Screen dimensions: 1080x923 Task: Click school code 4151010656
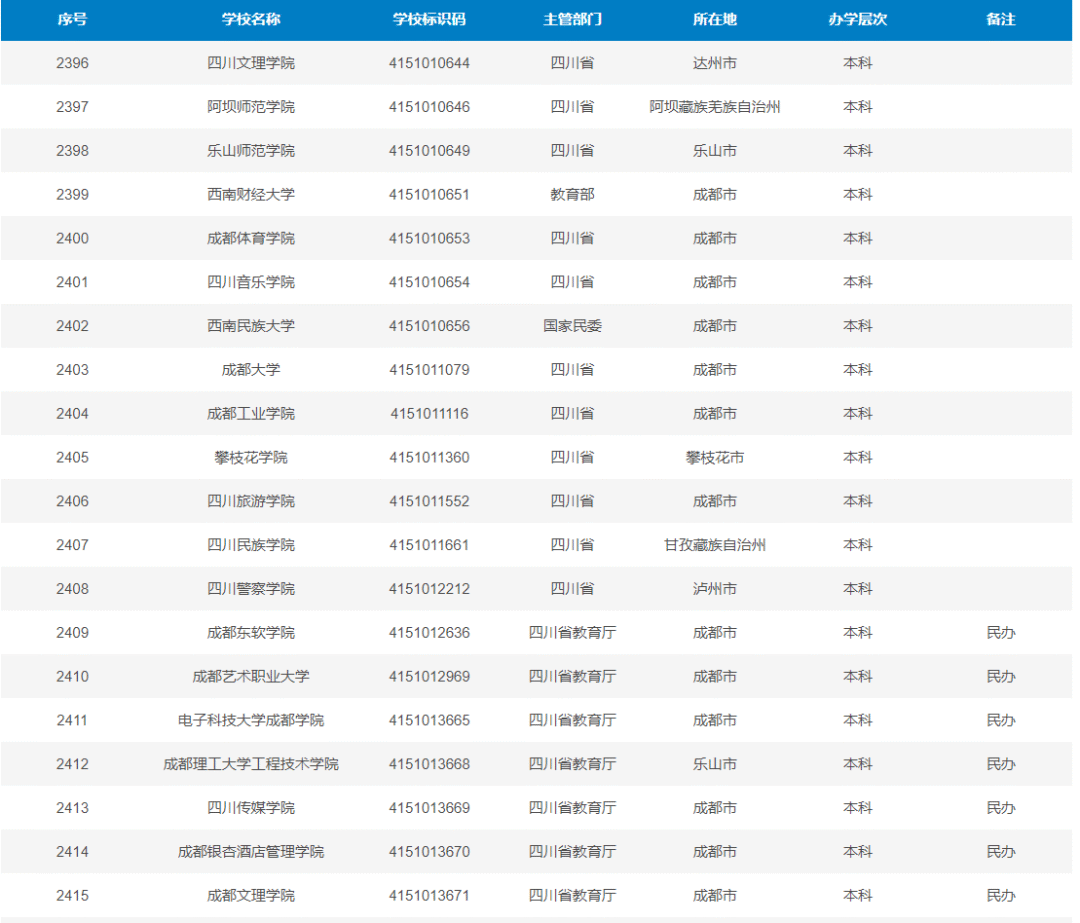[x=429, y=326]
